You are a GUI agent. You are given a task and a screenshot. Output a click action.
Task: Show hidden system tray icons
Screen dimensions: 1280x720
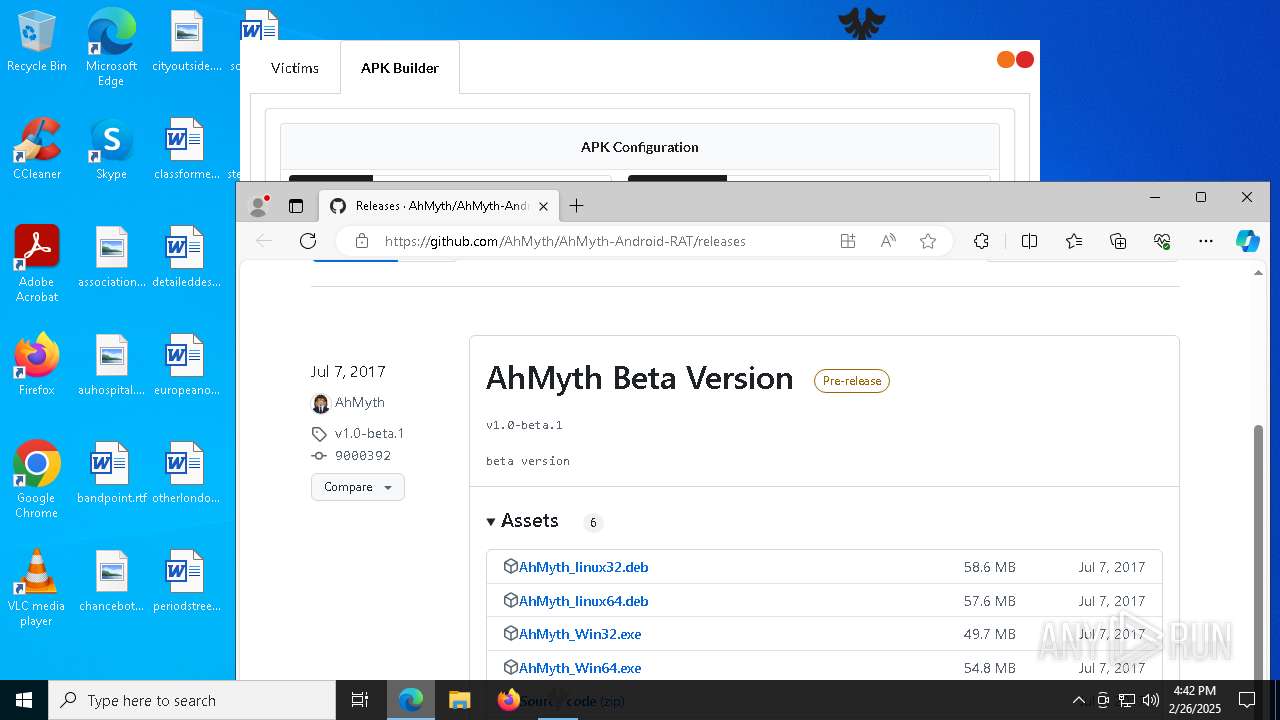(1078, 700)
